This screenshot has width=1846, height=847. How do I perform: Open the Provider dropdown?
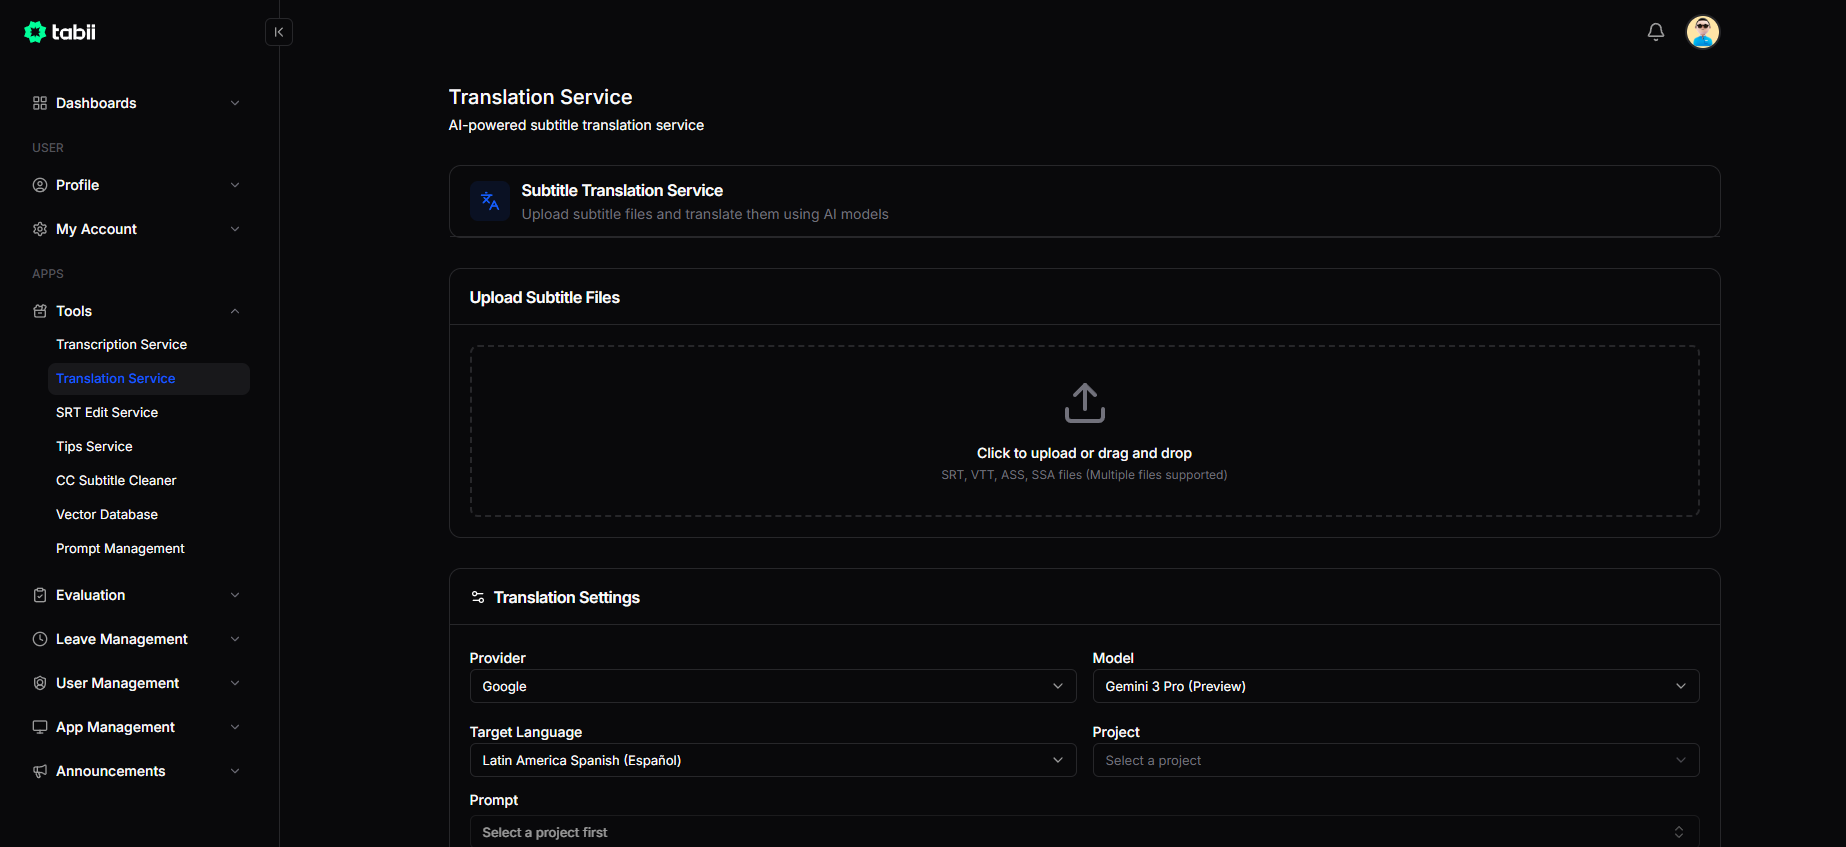(x=772, y=686)
